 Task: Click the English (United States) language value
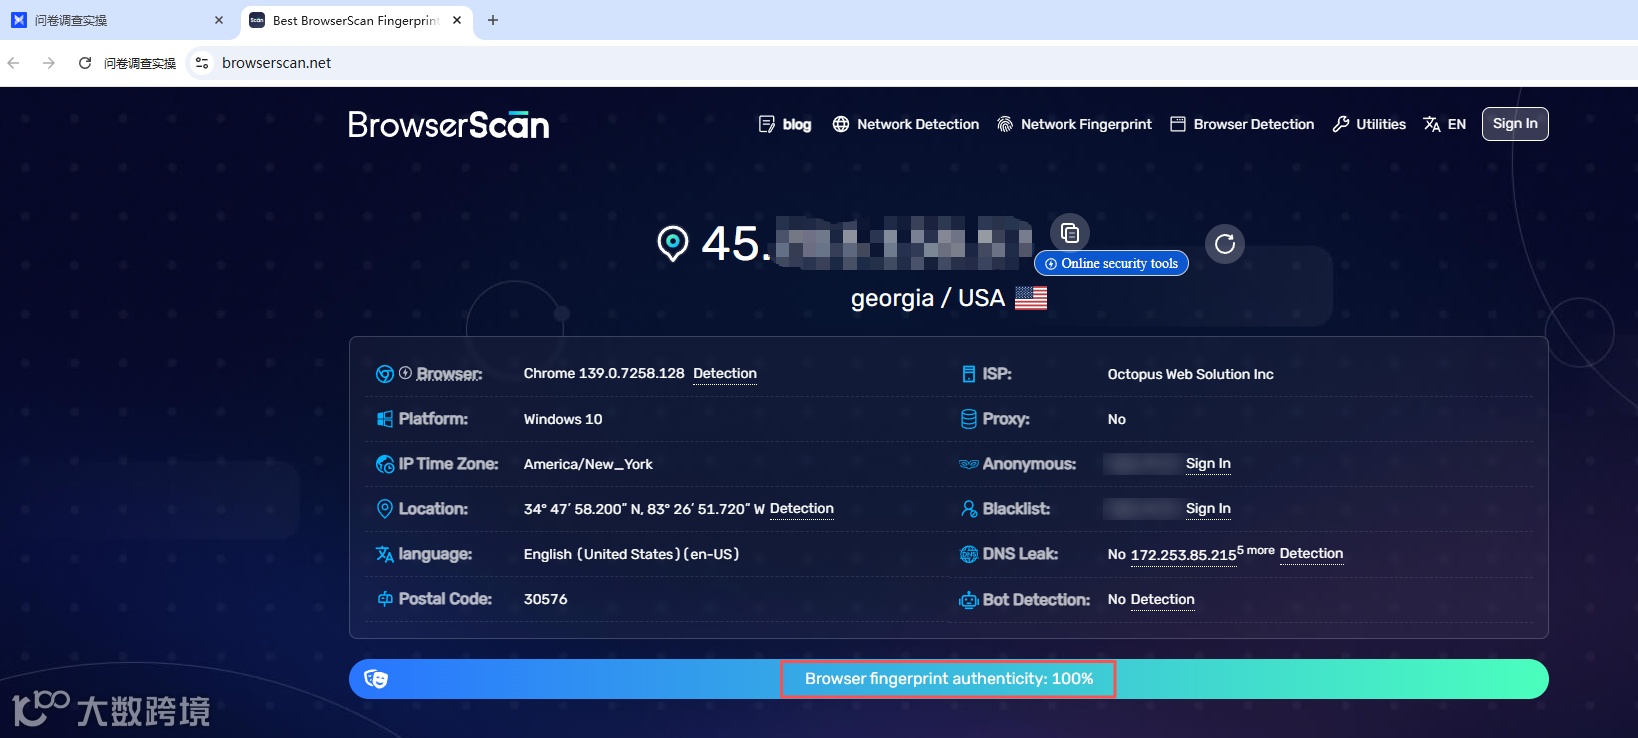631,554
